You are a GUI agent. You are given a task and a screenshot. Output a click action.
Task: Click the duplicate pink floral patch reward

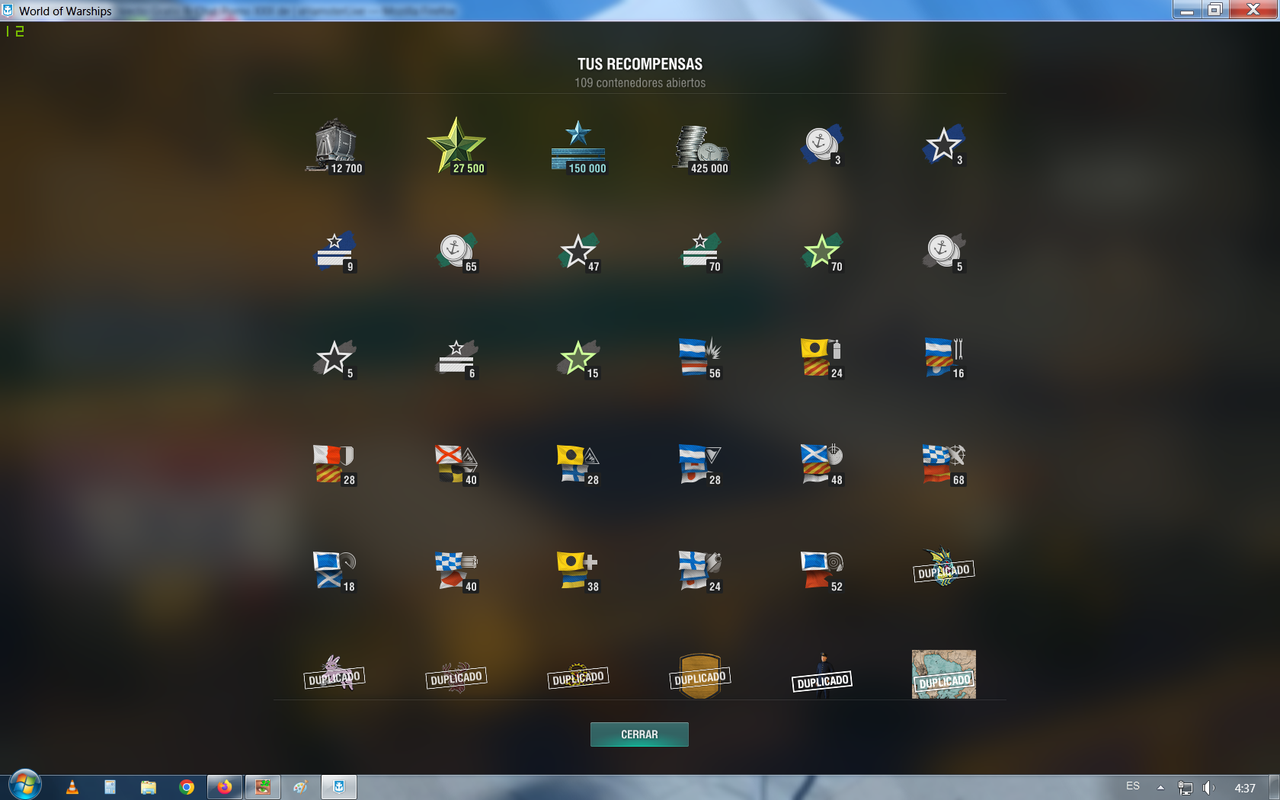pos(456,677)
